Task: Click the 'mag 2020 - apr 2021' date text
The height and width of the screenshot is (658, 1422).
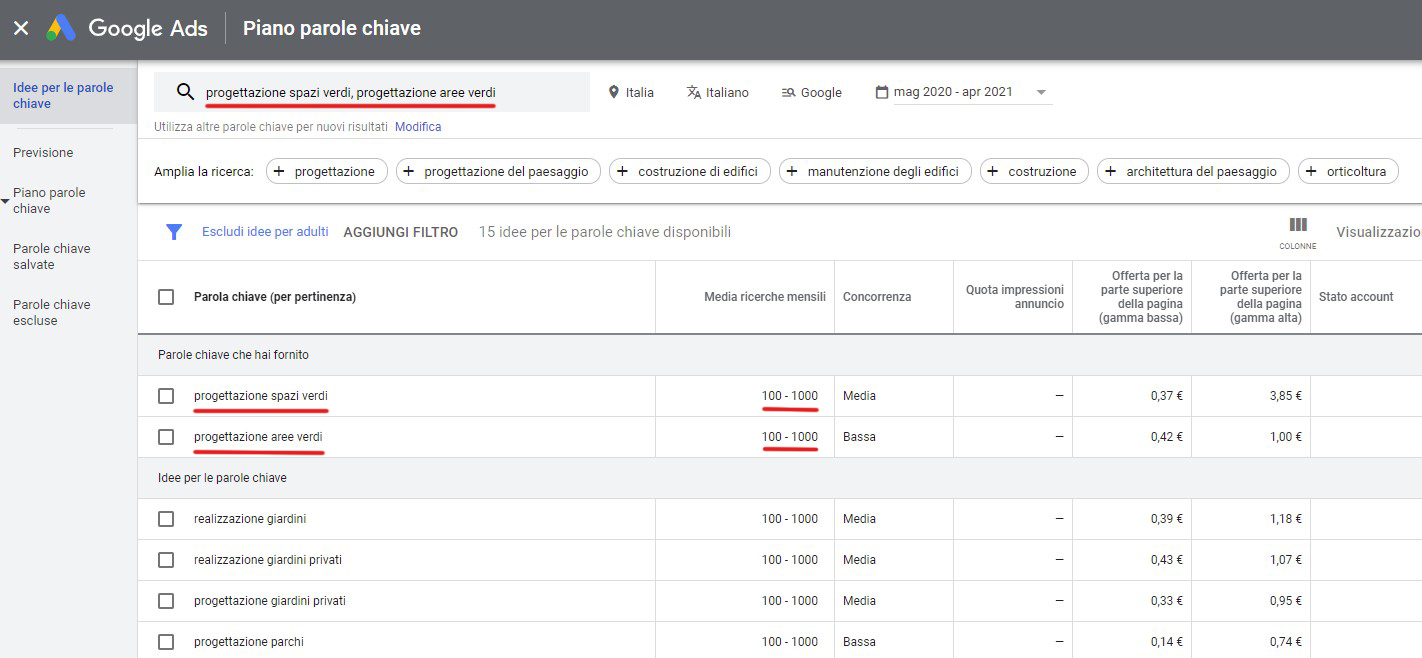Action: point(953,92)
